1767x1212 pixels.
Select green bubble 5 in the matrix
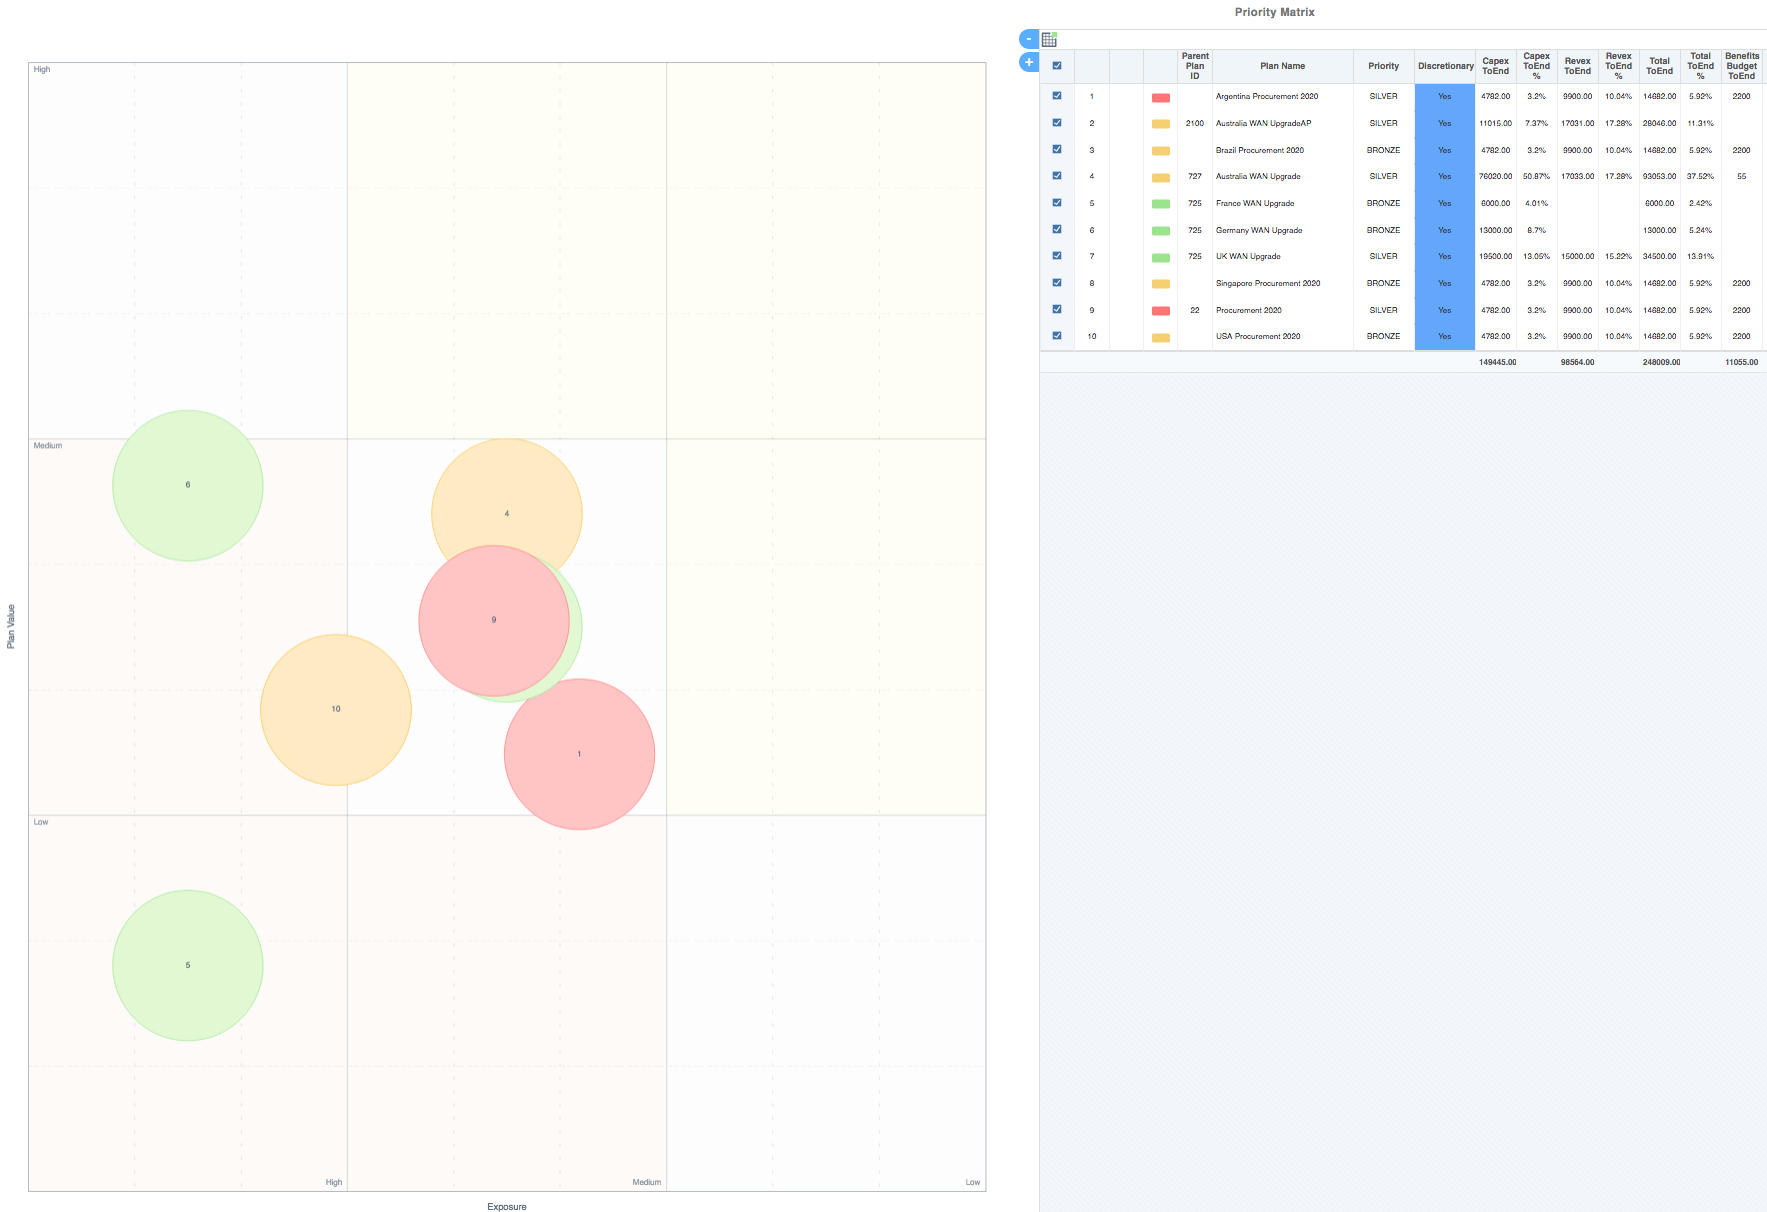pyautogui.click(x=188, y=966)
